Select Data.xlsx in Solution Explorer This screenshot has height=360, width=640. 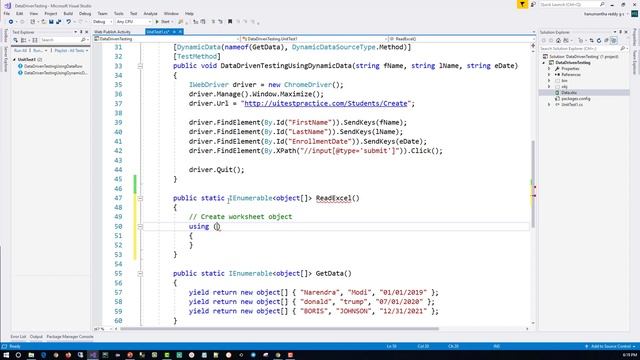click(x=569, y=93)
